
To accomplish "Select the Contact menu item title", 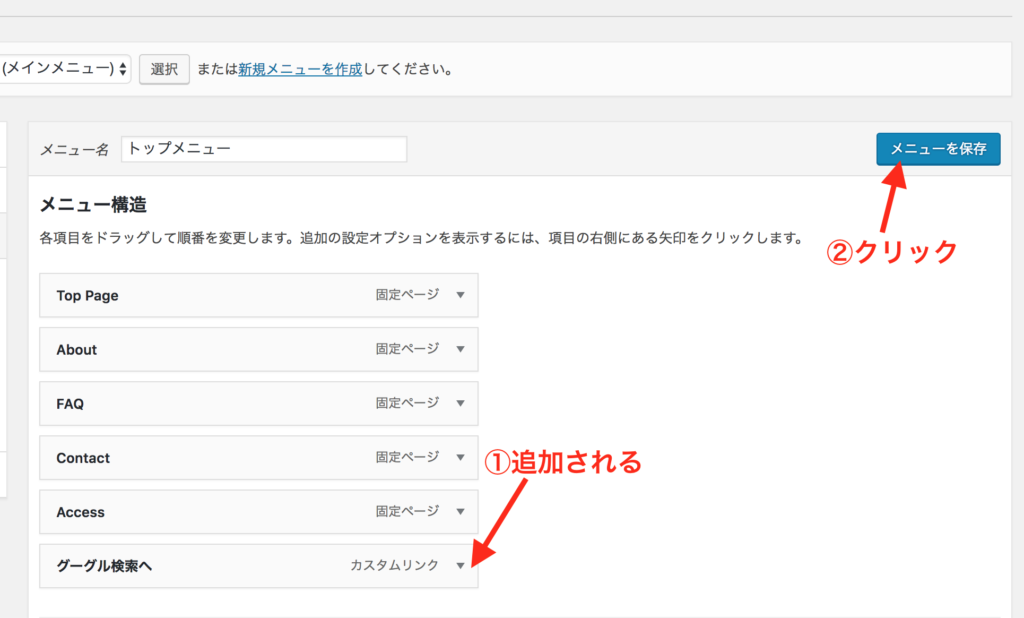I will [83, 458].
